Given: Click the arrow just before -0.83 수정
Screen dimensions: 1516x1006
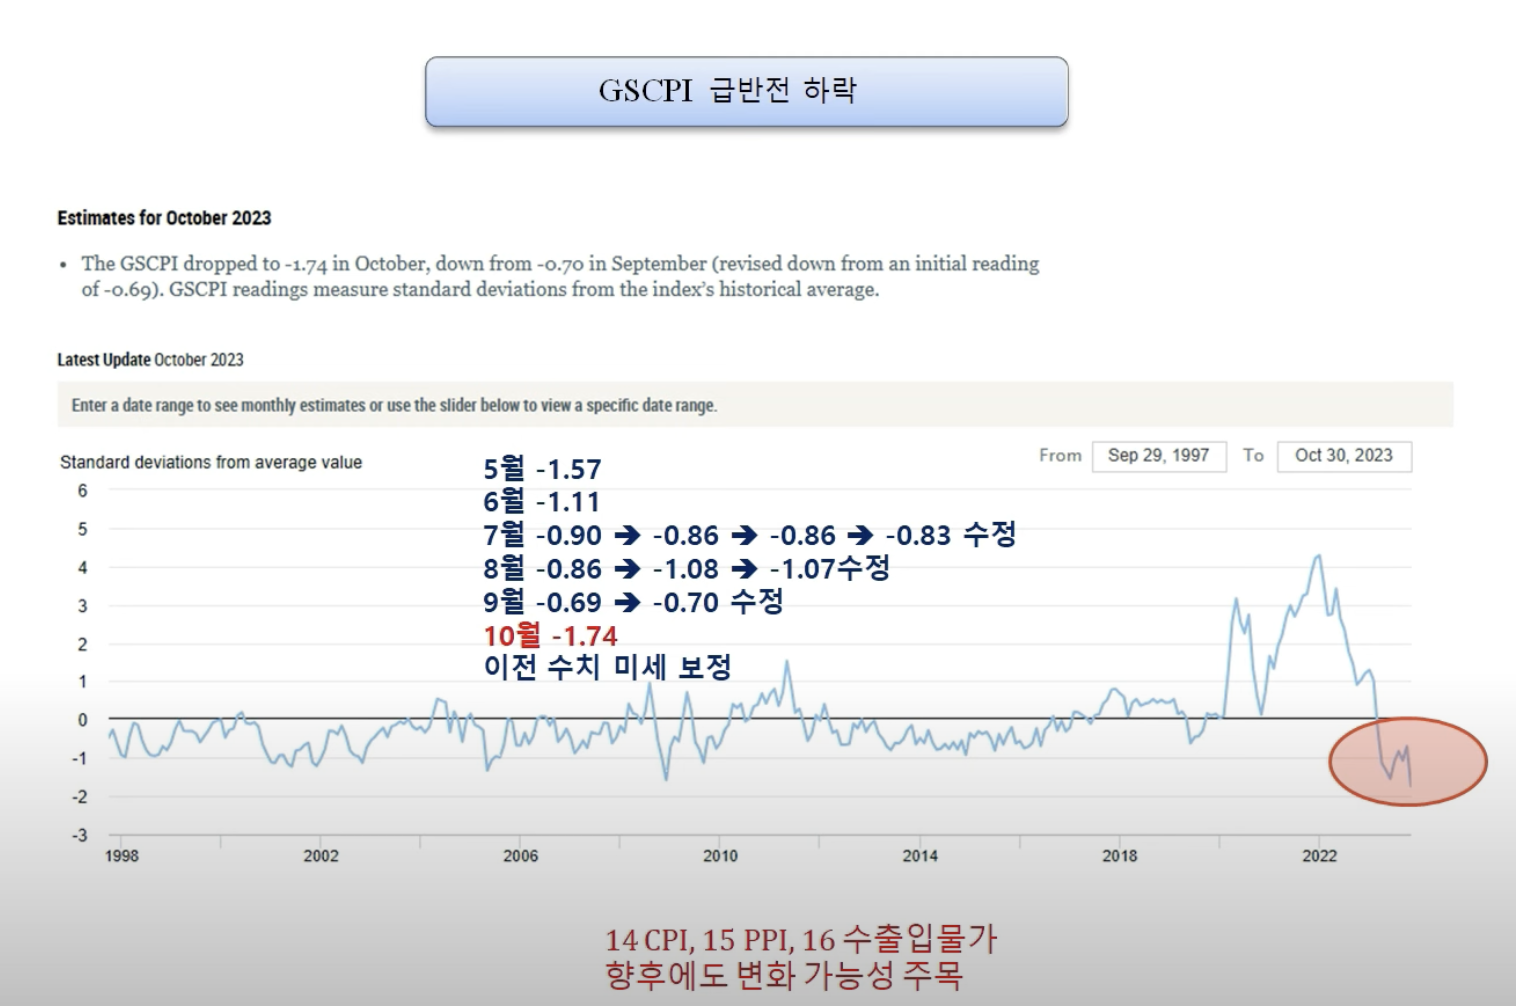Looking at the screenshot, I should [x=860, y=536].
